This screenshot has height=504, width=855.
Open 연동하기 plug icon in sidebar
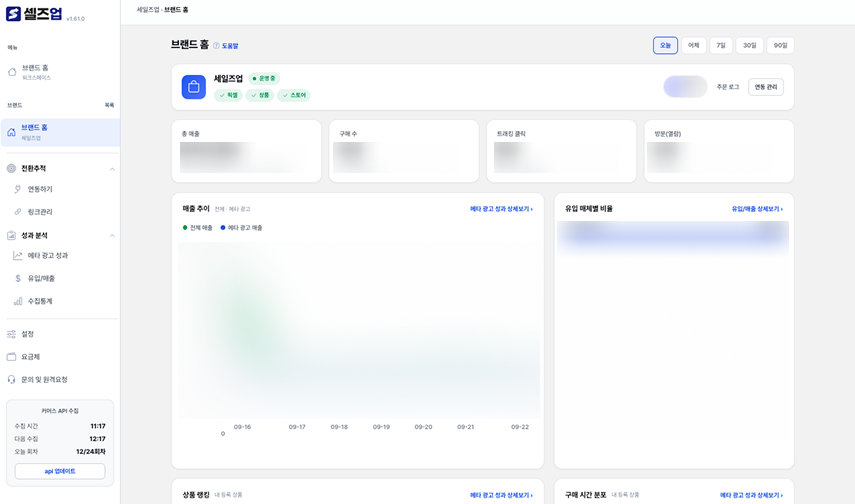click(17, 189)
